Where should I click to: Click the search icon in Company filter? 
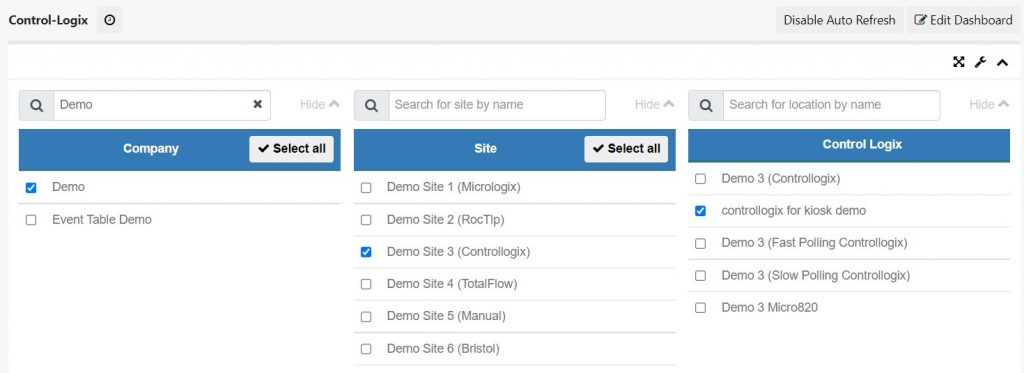37,105
